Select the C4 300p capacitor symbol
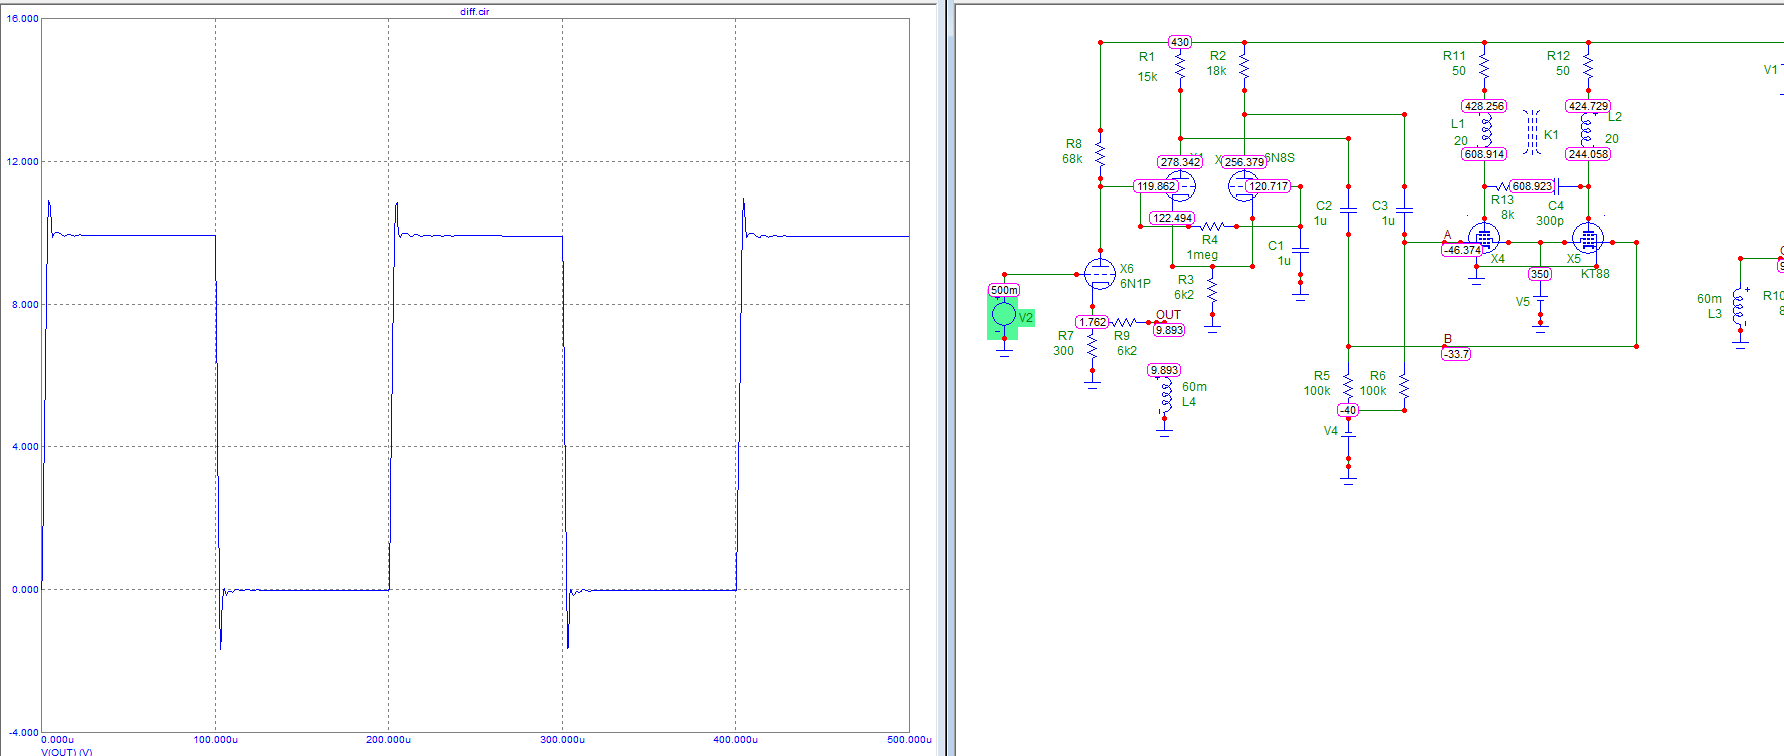 (1558, 186)
